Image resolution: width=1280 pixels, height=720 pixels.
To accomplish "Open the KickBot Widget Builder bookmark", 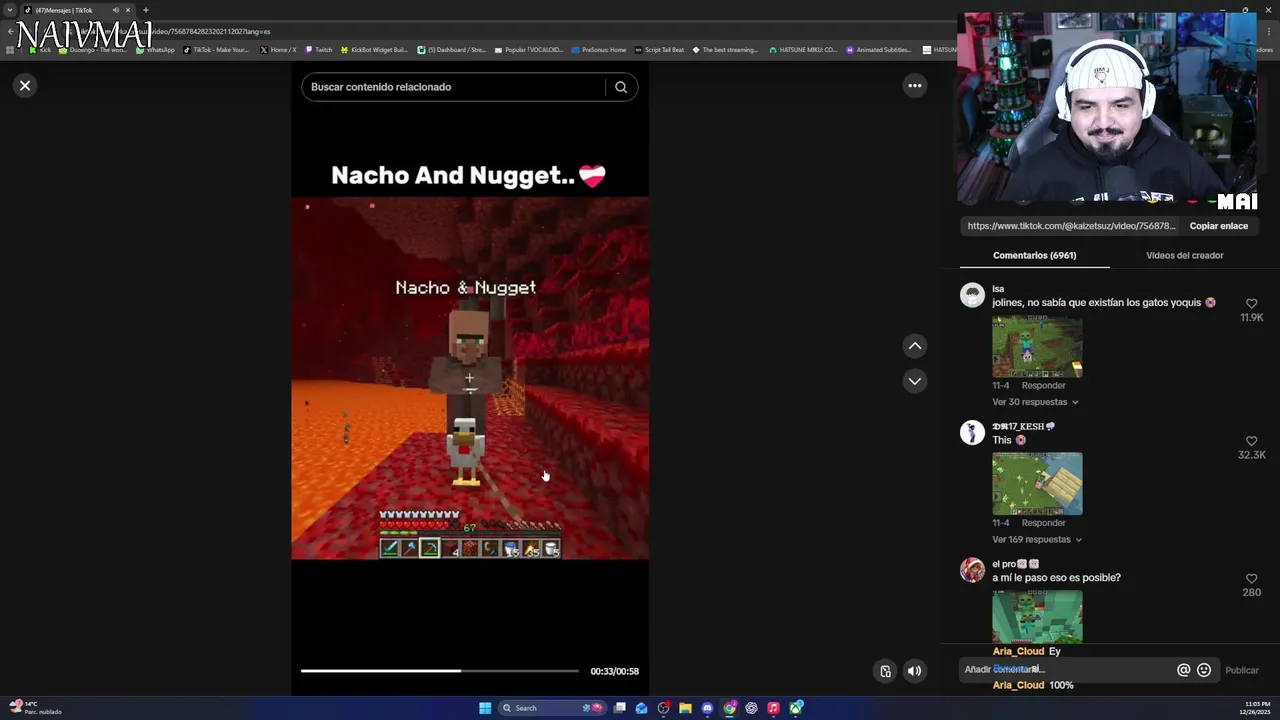I will point(374,50).
